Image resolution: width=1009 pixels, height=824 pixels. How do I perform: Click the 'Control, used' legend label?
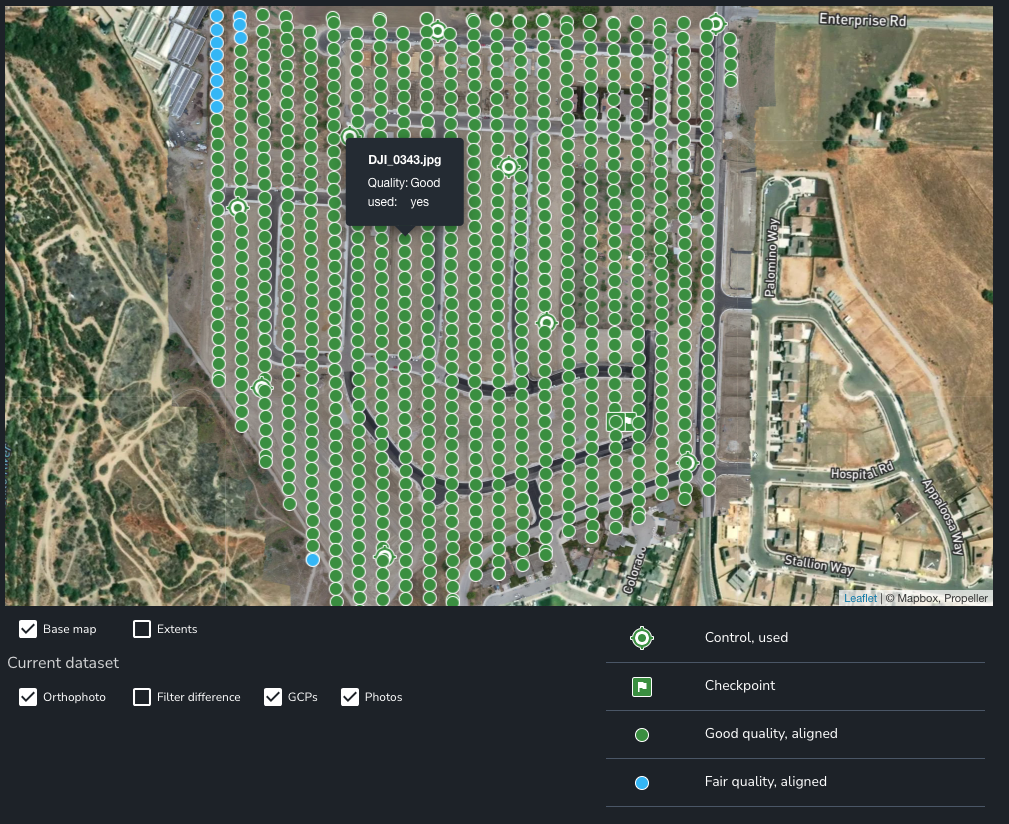point(746,638)
